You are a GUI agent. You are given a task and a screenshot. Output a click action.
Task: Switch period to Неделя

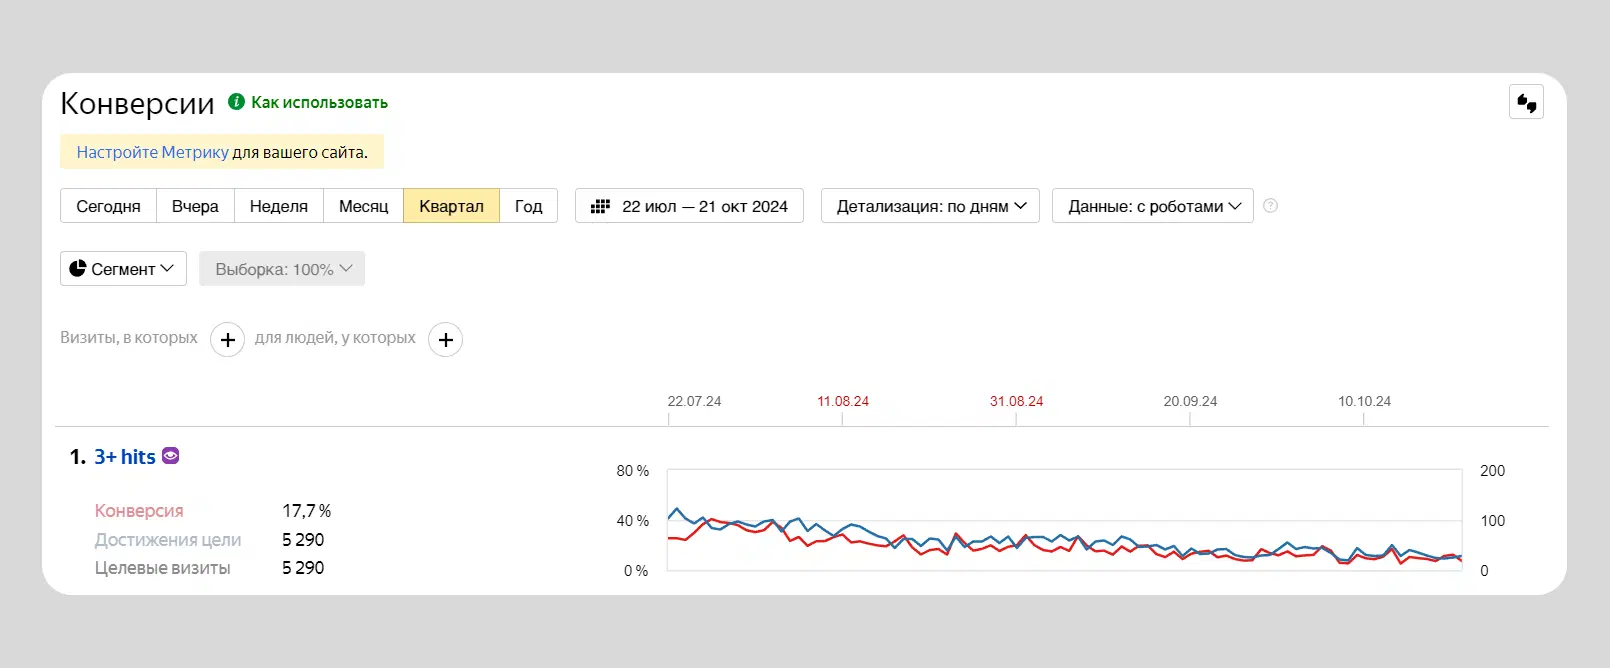[x=279, y=206]
